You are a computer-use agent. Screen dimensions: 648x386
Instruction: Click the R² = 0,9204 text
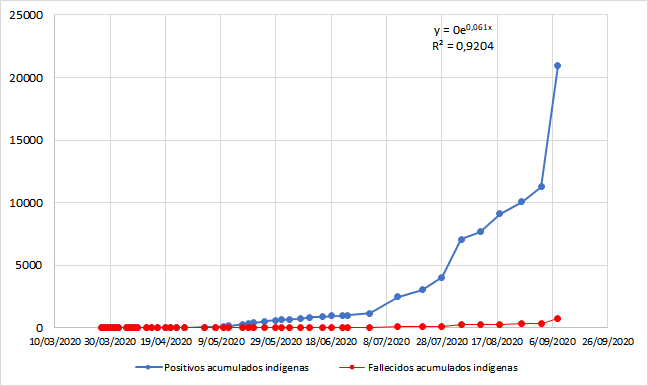point(463,46)
